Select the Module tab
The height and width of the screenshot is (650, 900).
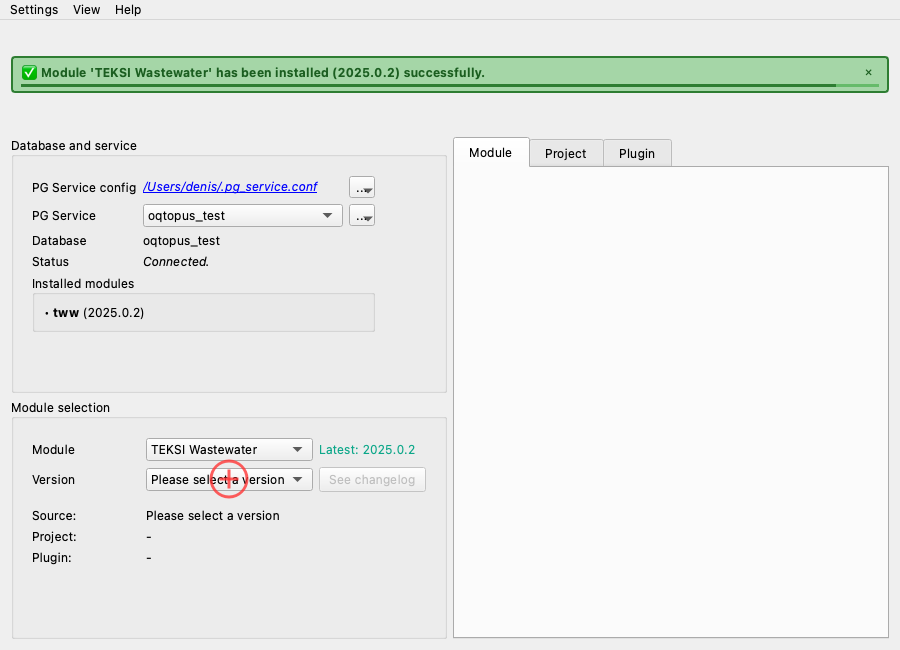click(490, 152)
